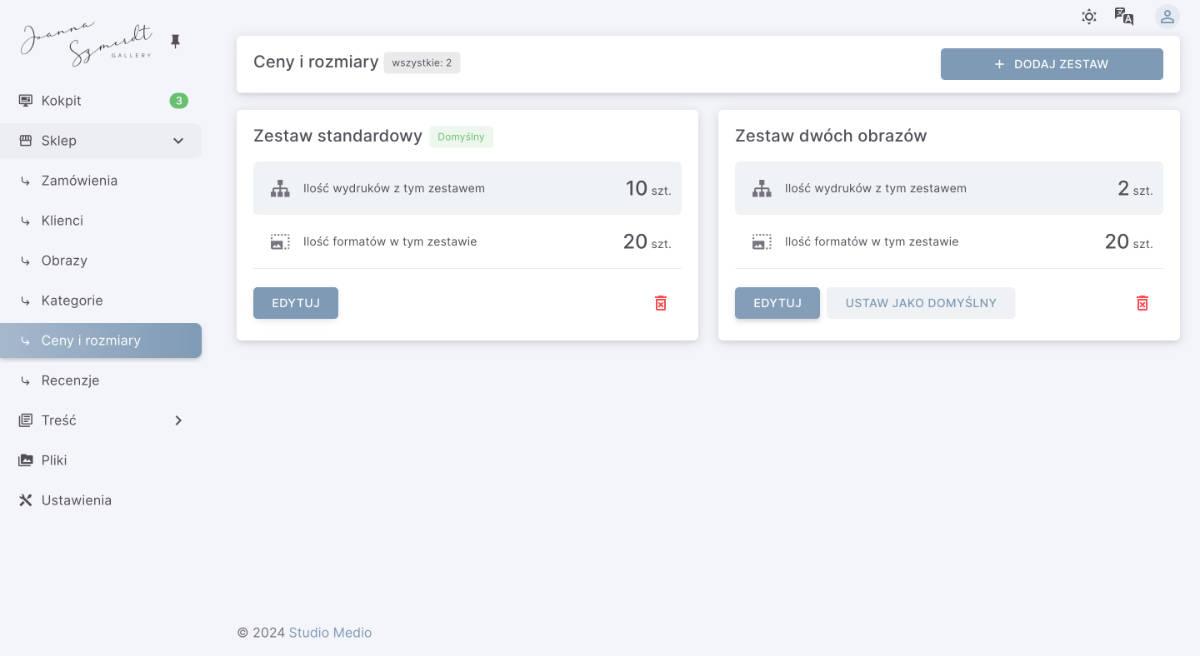The height and width of the screenshot is (656, 1200).
Task: Click the Joanna Szmerdt Gallery logo
Action: 88,45
